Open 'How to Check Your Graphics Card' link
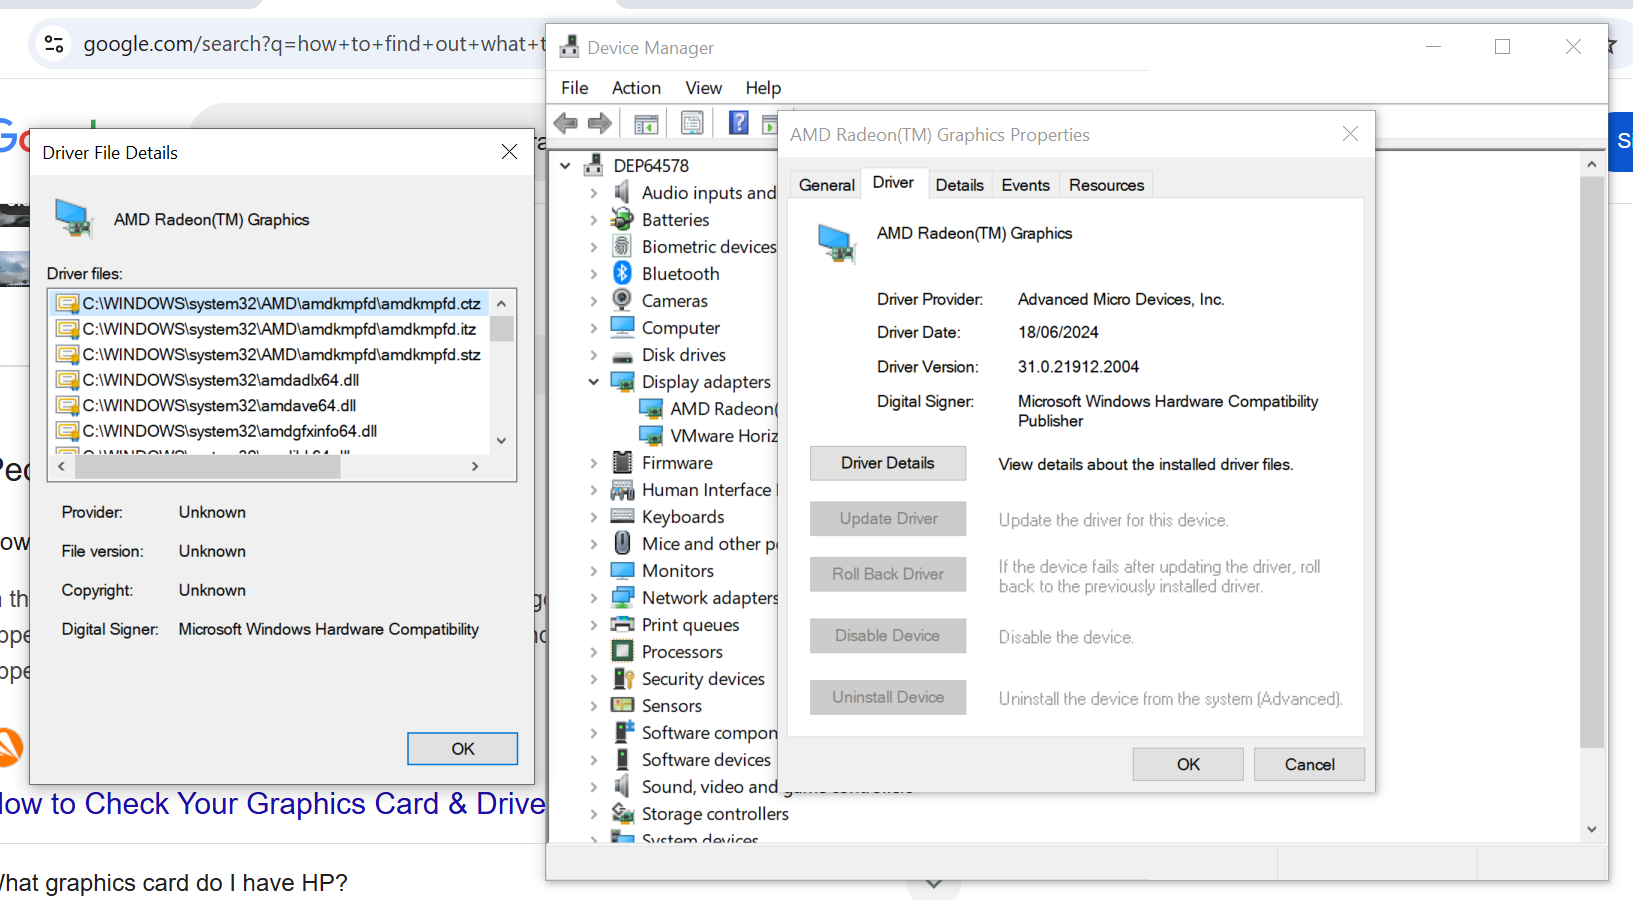Viewport: 1633px width, 900px height. [272, 803]
